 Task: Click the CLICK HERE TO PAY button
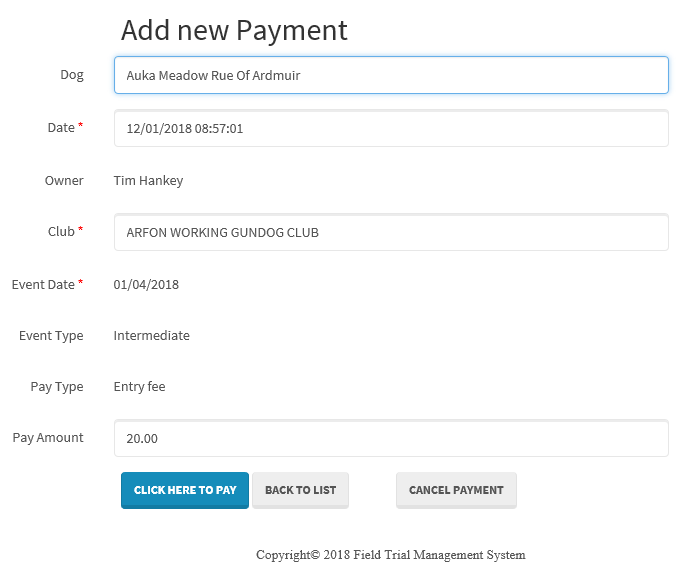point(185,490)
